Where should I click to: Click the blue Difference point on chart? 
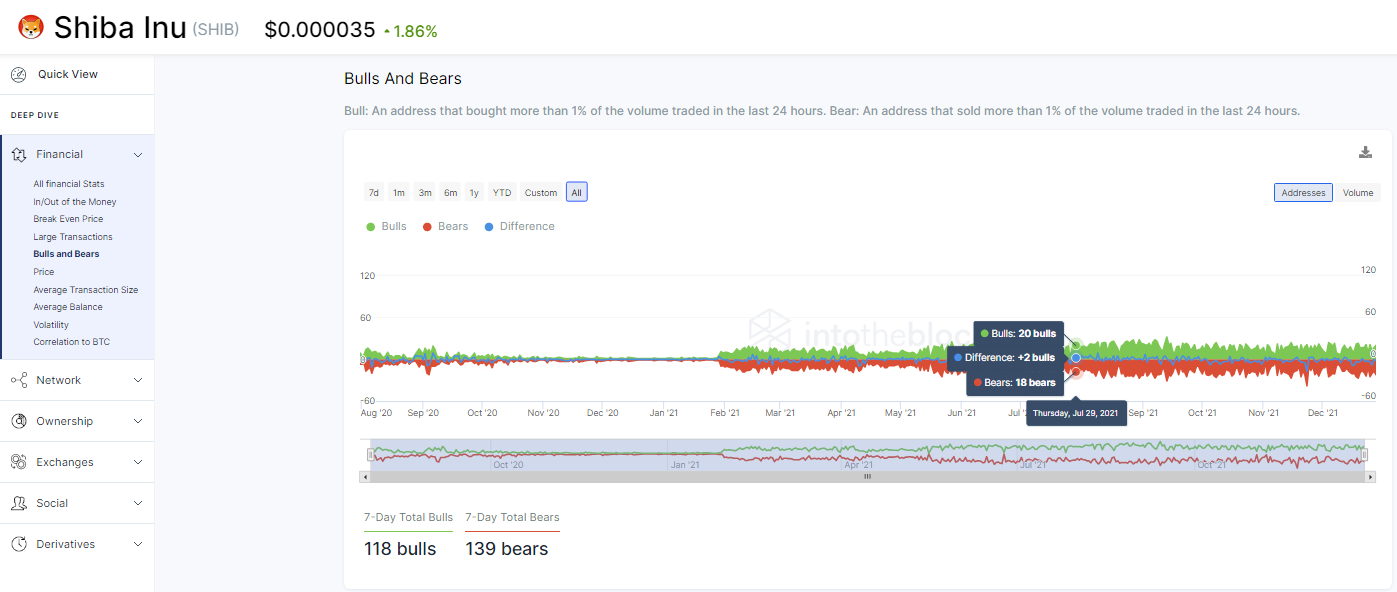[1076, 357]
